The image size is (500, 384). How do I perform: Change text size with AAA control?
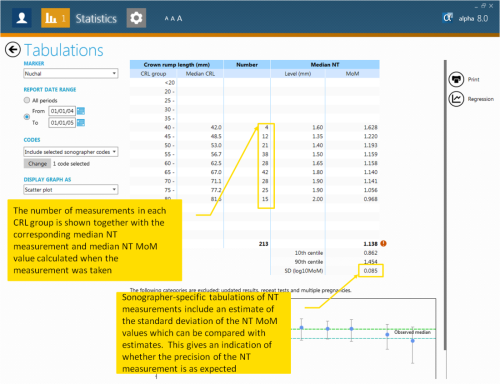pos(173,19)
